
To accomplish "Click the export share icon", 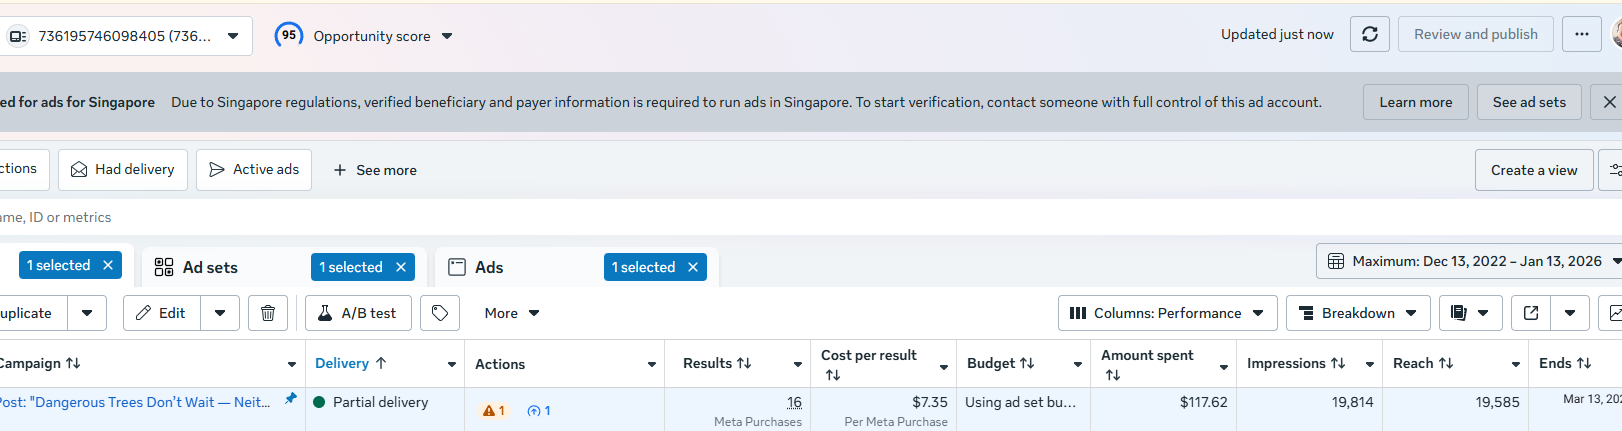I will click(x=1530, y=313).
